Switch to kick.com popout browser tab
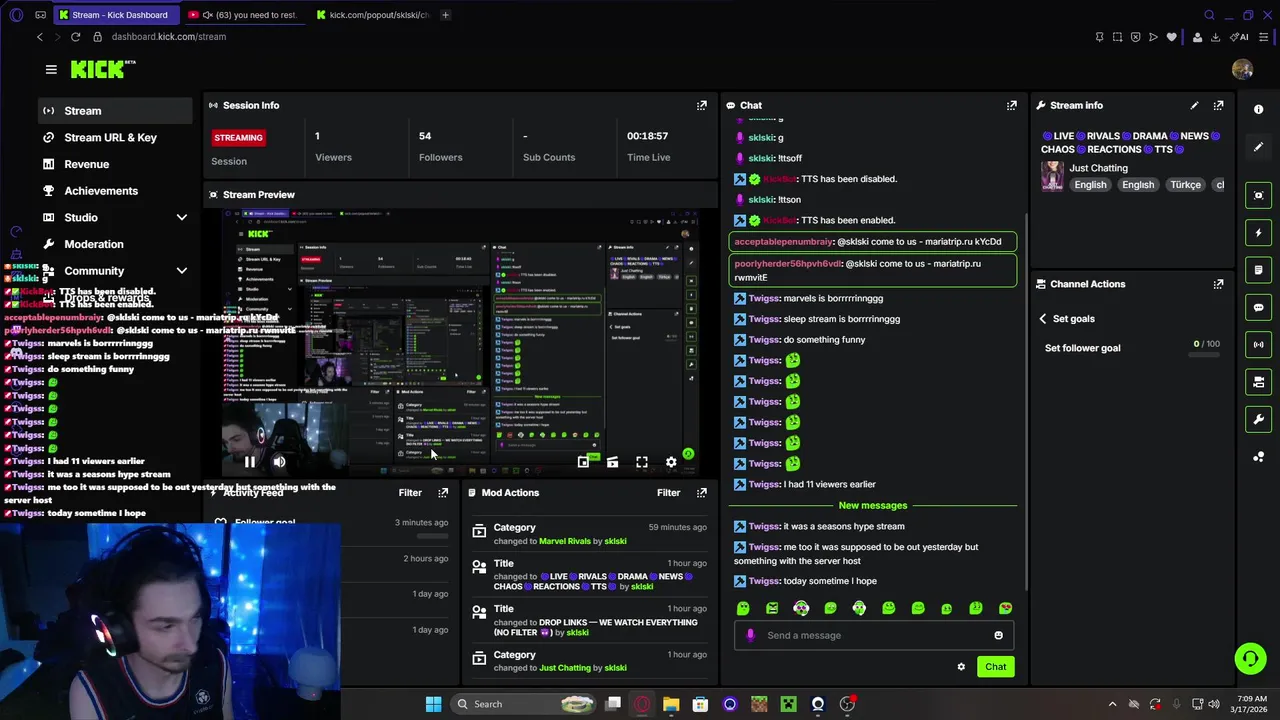This screenshot has height=720, width=1280. 372,15
